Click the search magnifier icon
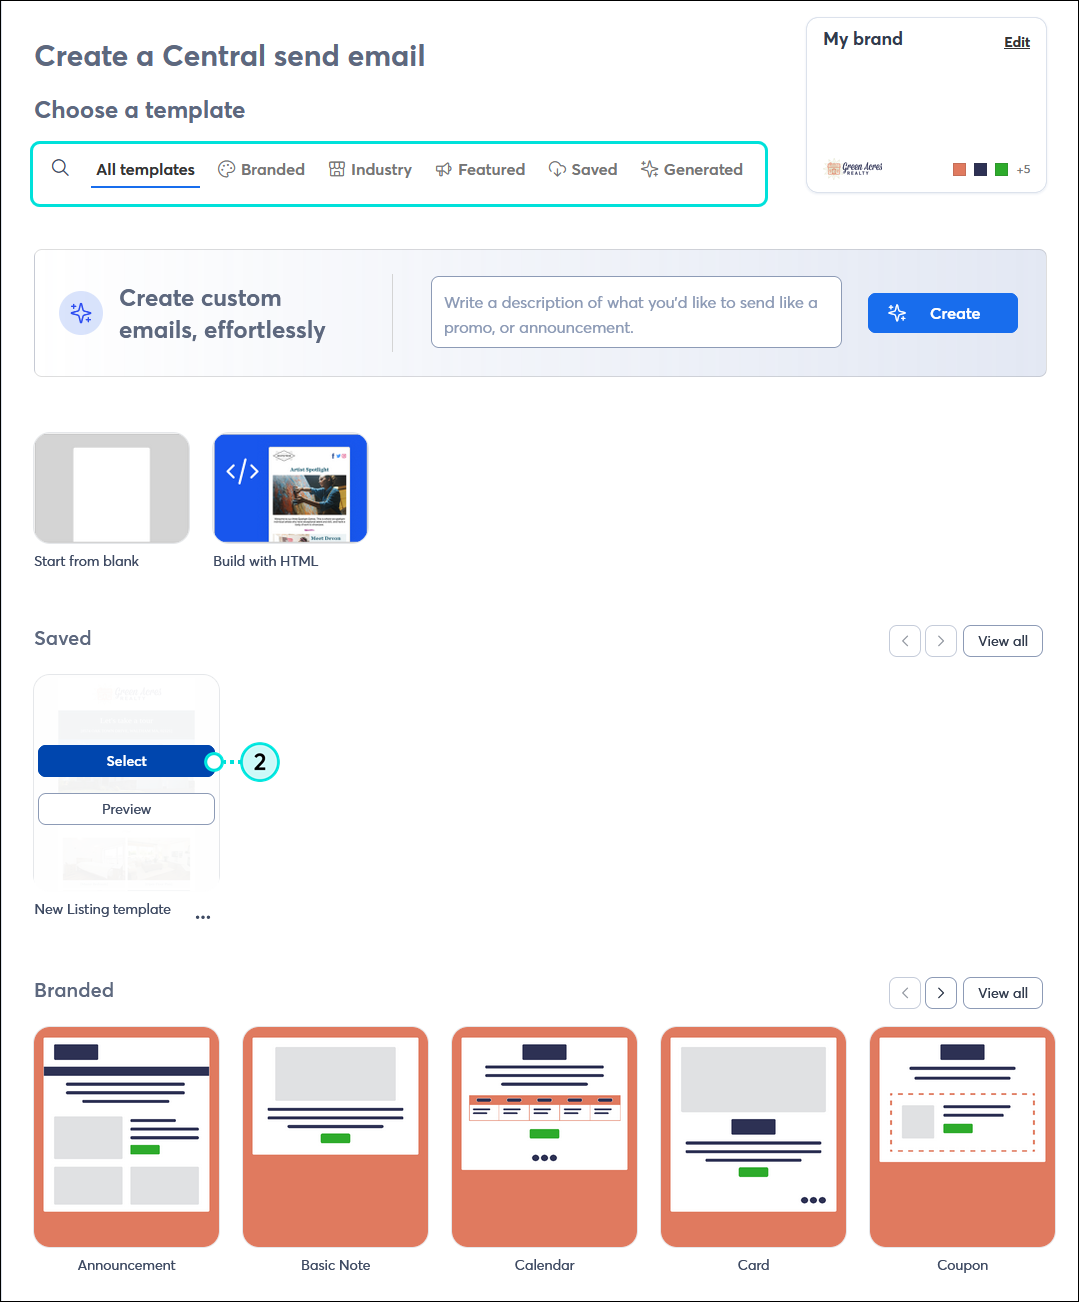1079x1302 pixels. (60, 168)
